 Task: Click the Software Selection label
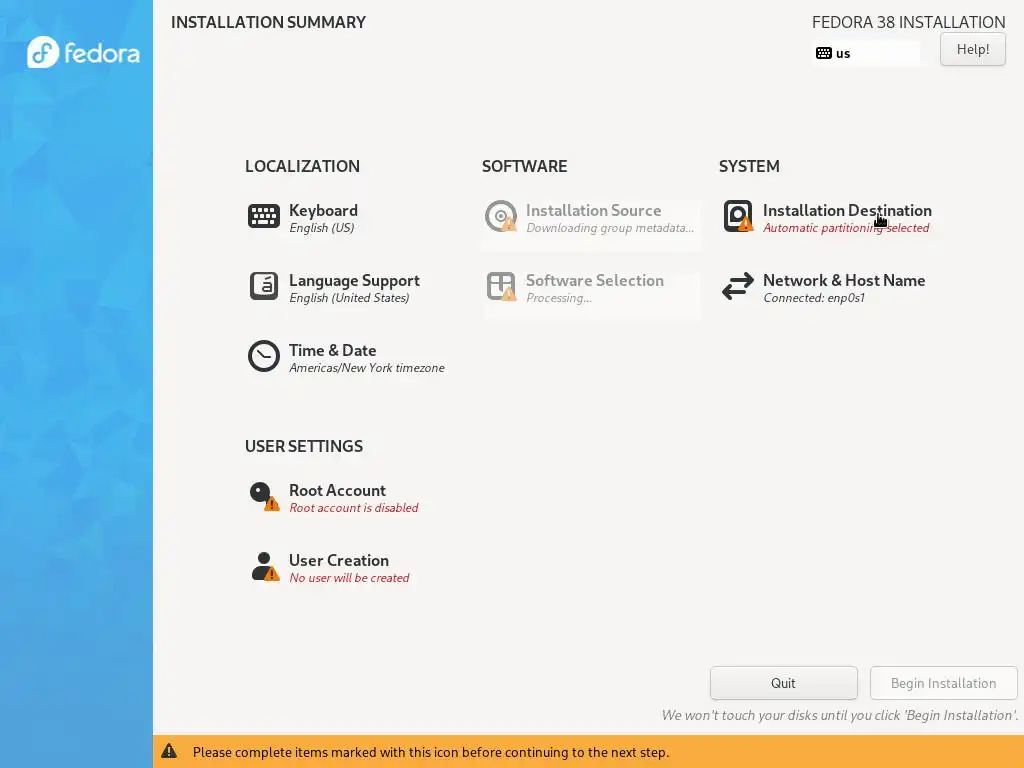click(x=595, y=280)
